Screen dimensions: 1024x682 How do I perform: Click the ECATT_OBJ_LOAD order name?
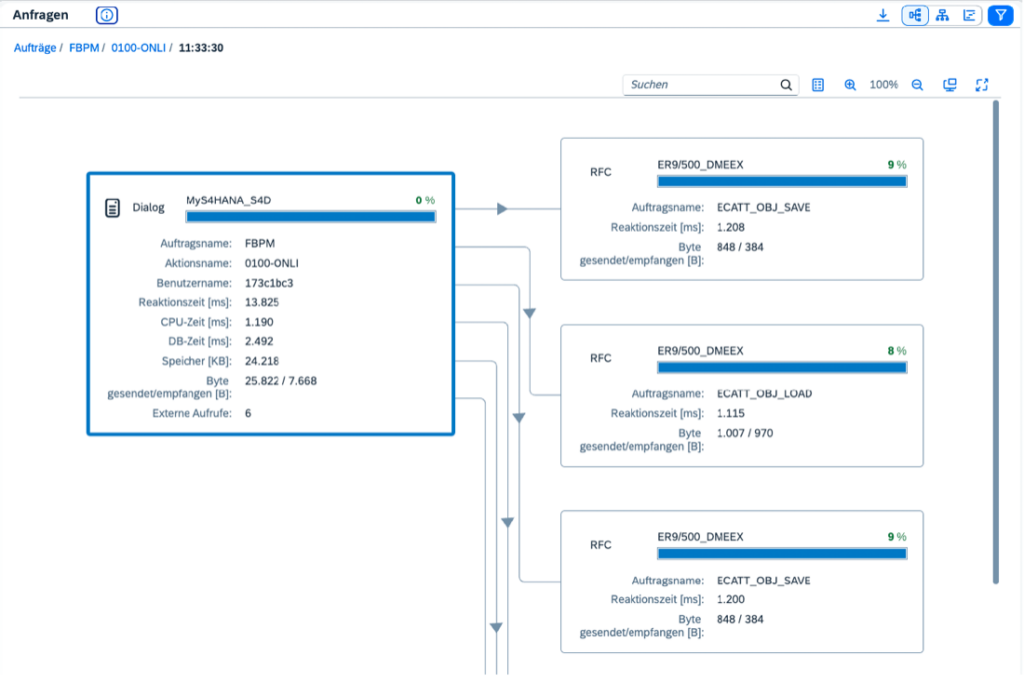coord(765,394)
